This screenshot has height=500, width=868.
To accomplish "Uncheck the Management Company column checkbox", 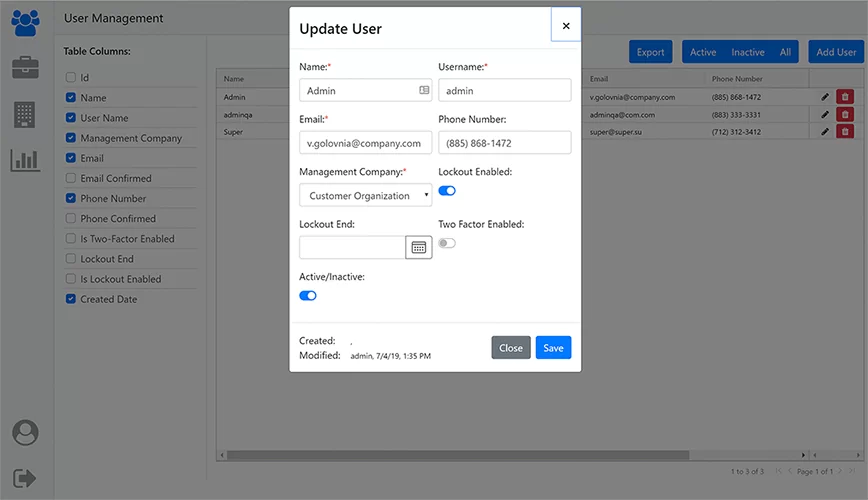I will point(71,137).
